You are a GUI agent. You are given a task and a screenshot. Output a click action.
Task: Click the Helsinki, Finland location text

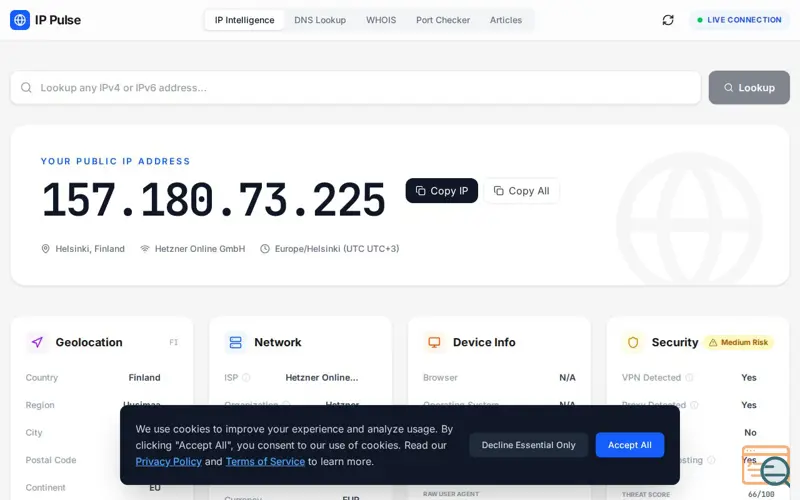(90, 249)
